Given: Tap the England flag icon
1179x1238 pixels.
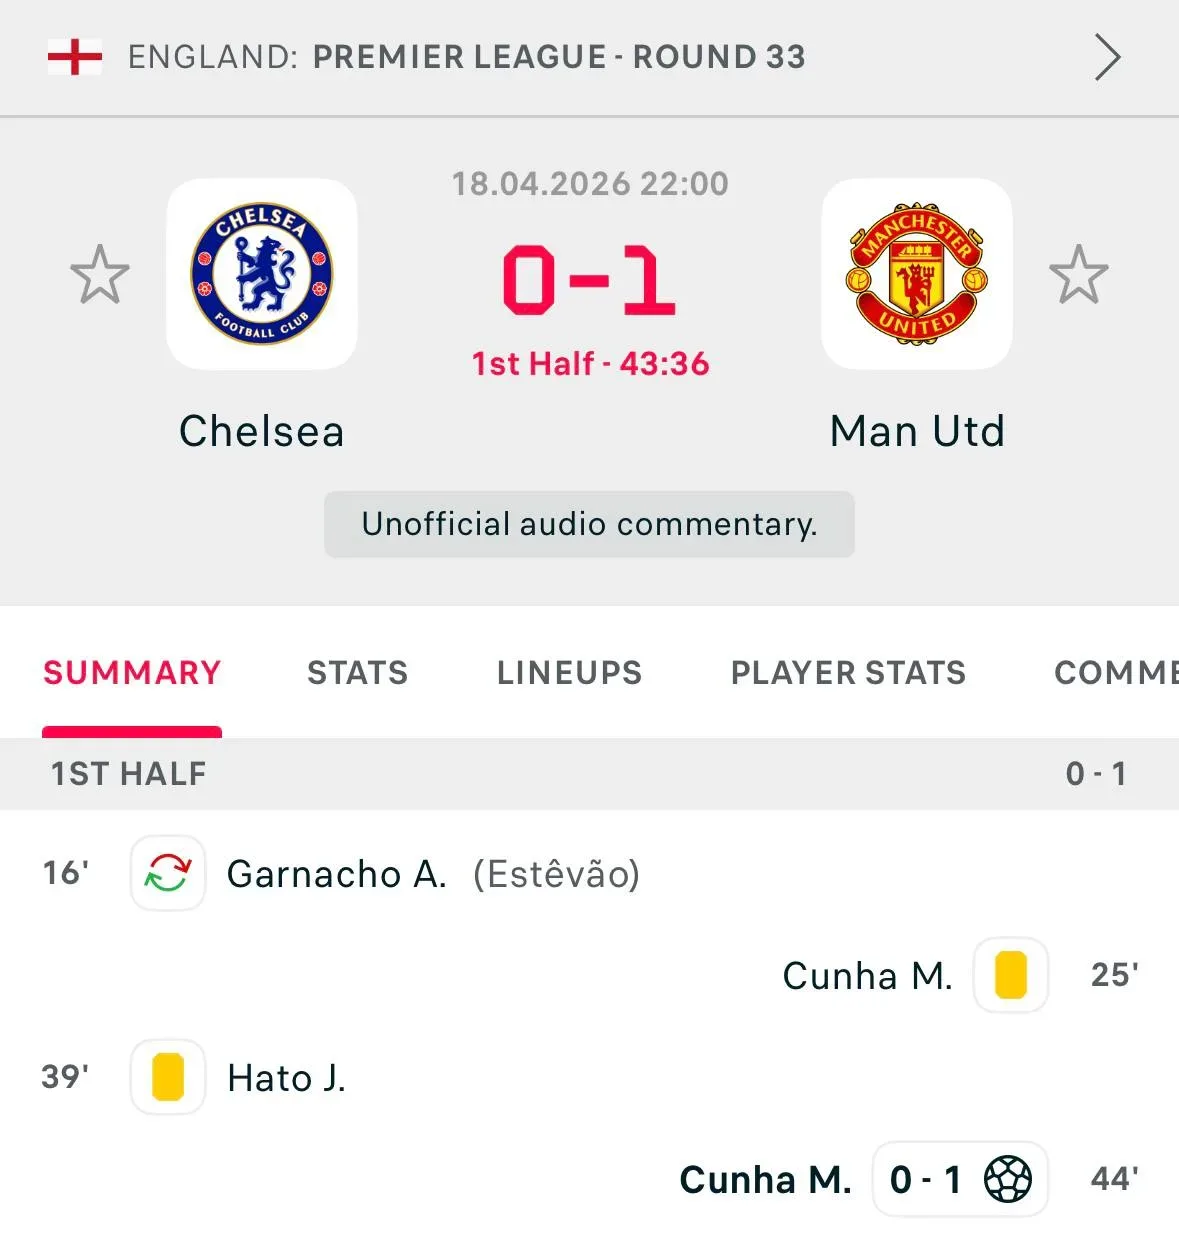Looking at the screenshot, I should tap(75, 57).
